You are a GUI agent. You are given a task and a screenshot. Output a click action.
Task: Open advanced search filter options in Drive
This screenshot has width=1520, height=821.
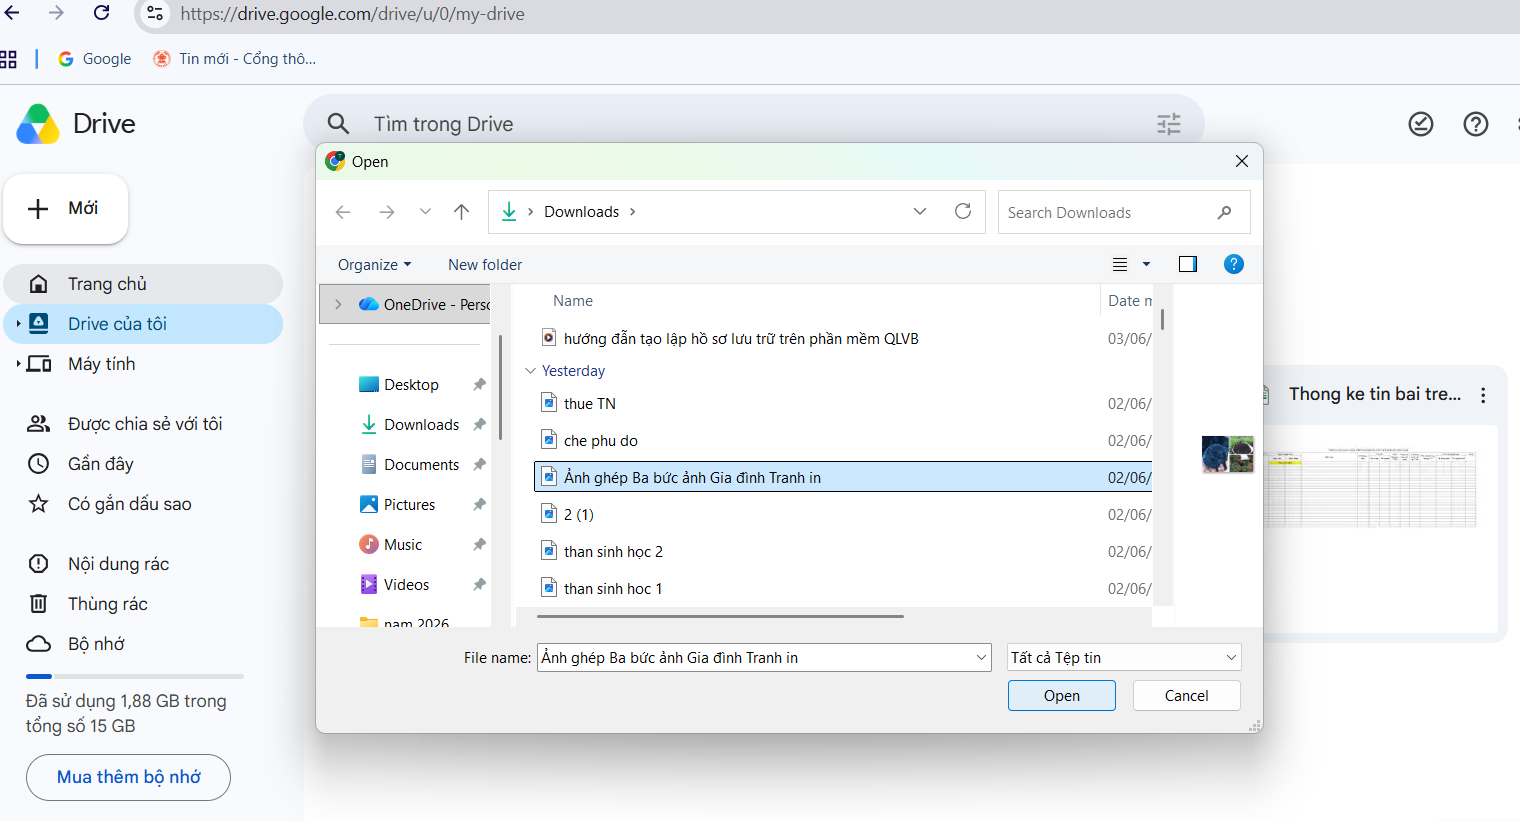(x=1168, y=124)
